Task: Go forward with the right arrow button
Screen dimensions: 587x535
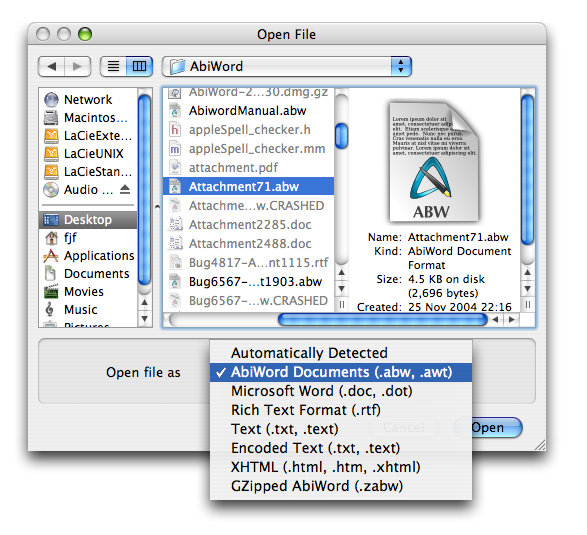Action: (x=77, y=67)
